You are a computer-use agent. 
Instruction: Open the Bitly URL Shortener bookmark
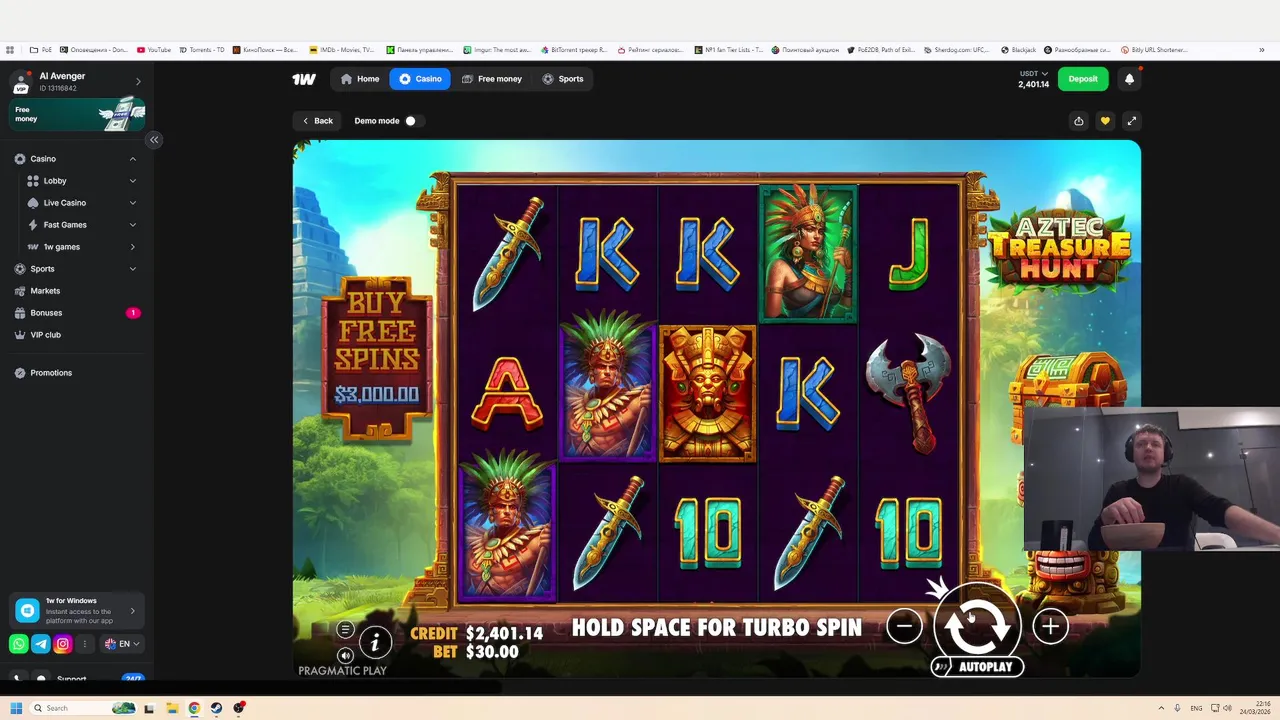click(1153, 49)
